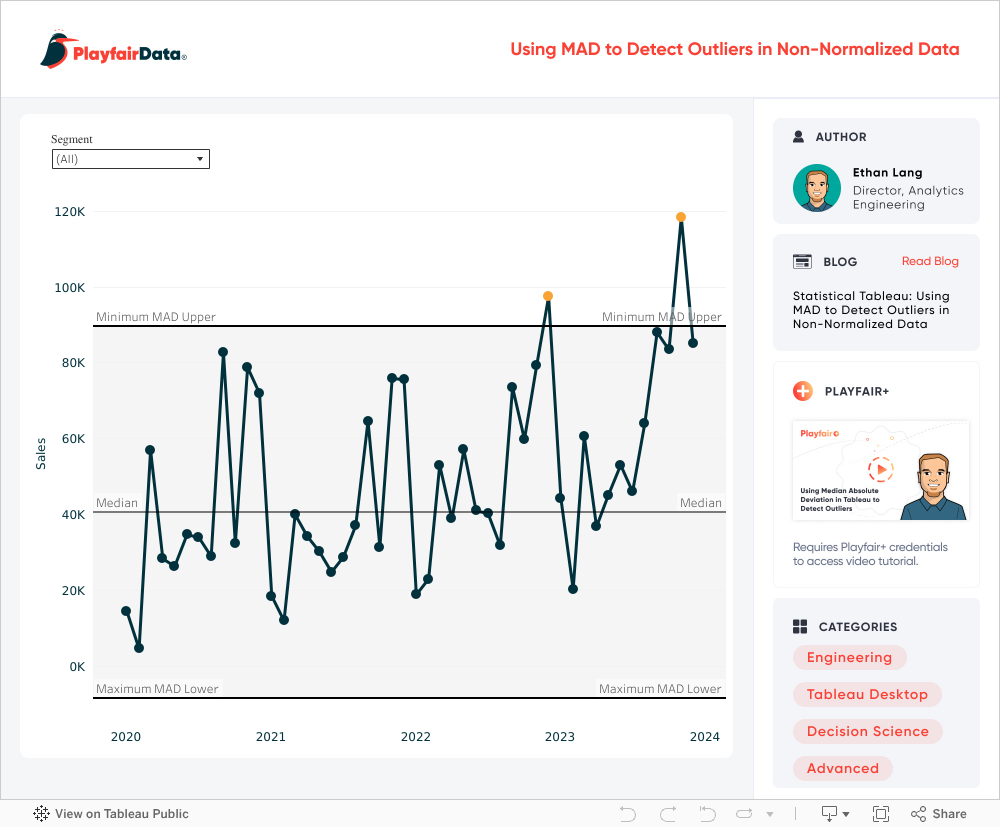Screen dimensions: 1000x827
Task: Open the Segment filter dropdown
Action: (130, 159)
